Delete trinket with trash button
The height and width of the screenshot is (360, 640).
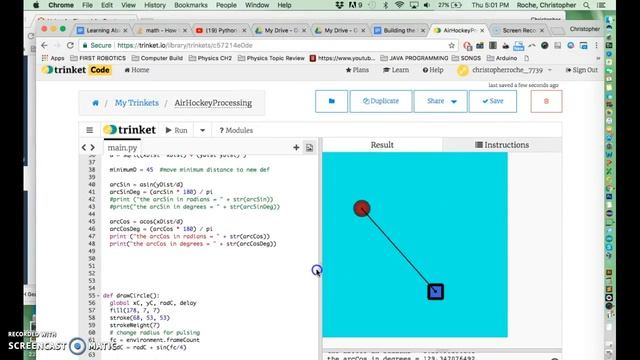[546, 101]
